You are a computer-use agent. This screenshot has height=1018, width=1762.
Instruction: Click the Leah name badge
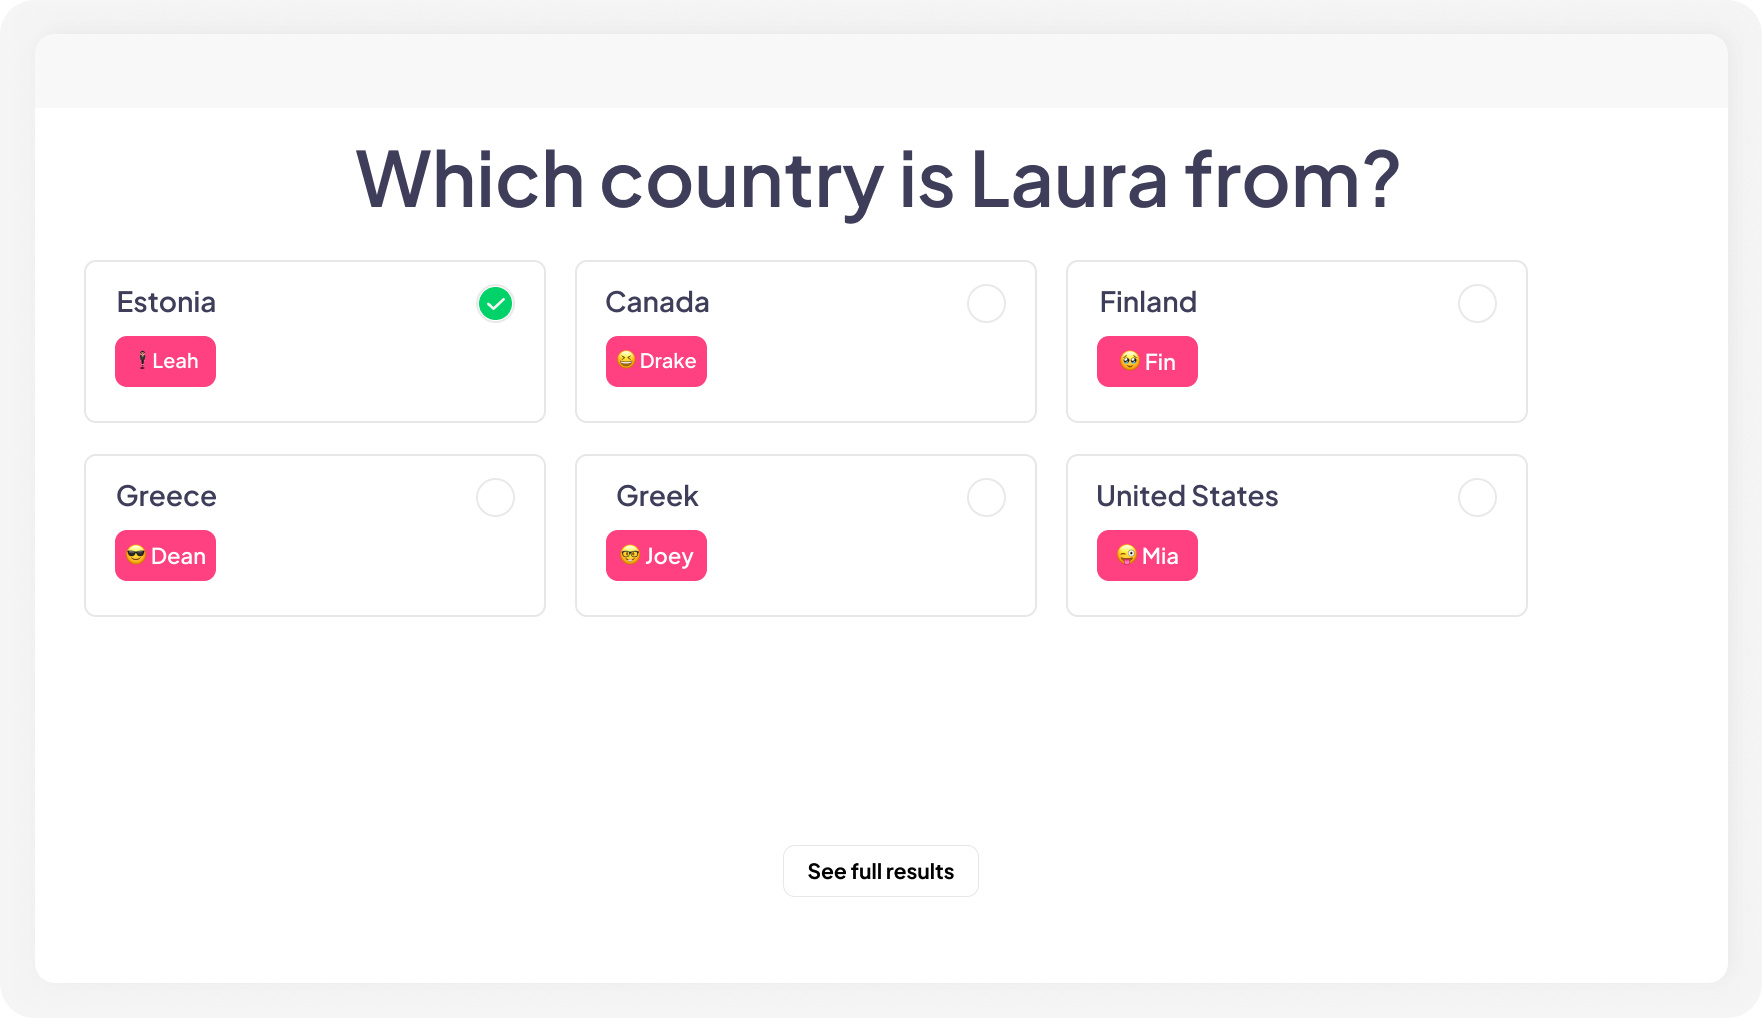pos(165,361)
